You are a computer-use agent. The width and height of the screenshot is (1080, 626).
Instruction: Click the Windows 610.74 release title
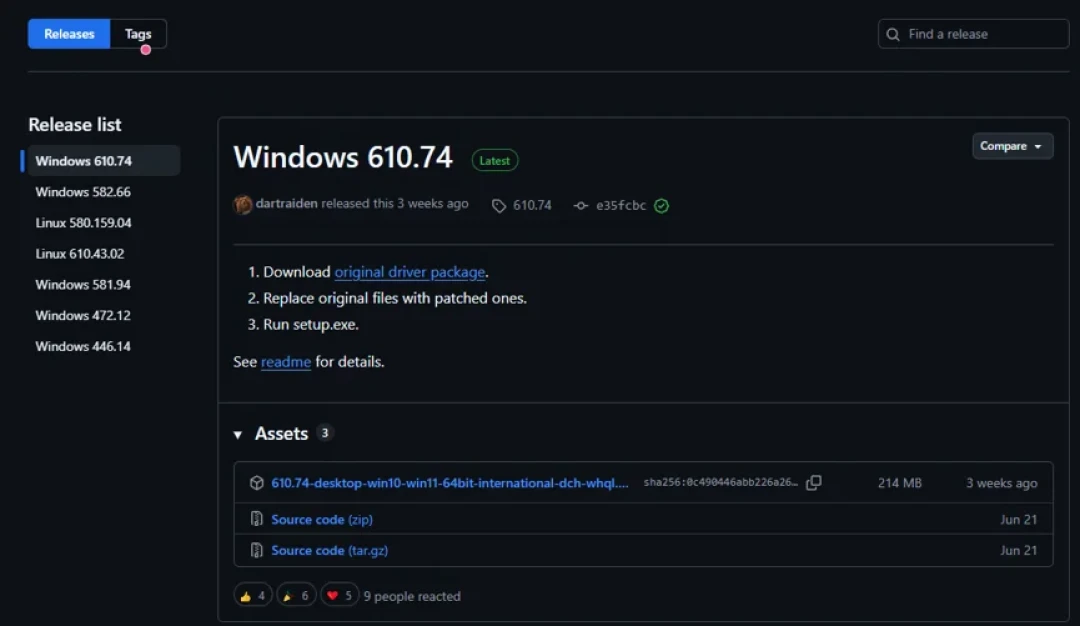point(343,157)
